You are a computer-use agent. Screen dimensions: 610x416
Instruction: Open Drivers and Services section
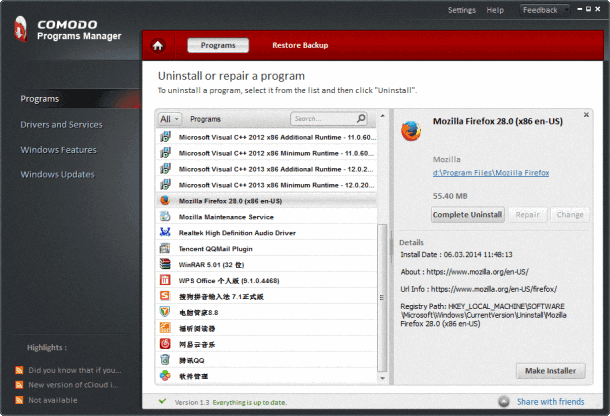click(x=61, y=125)
